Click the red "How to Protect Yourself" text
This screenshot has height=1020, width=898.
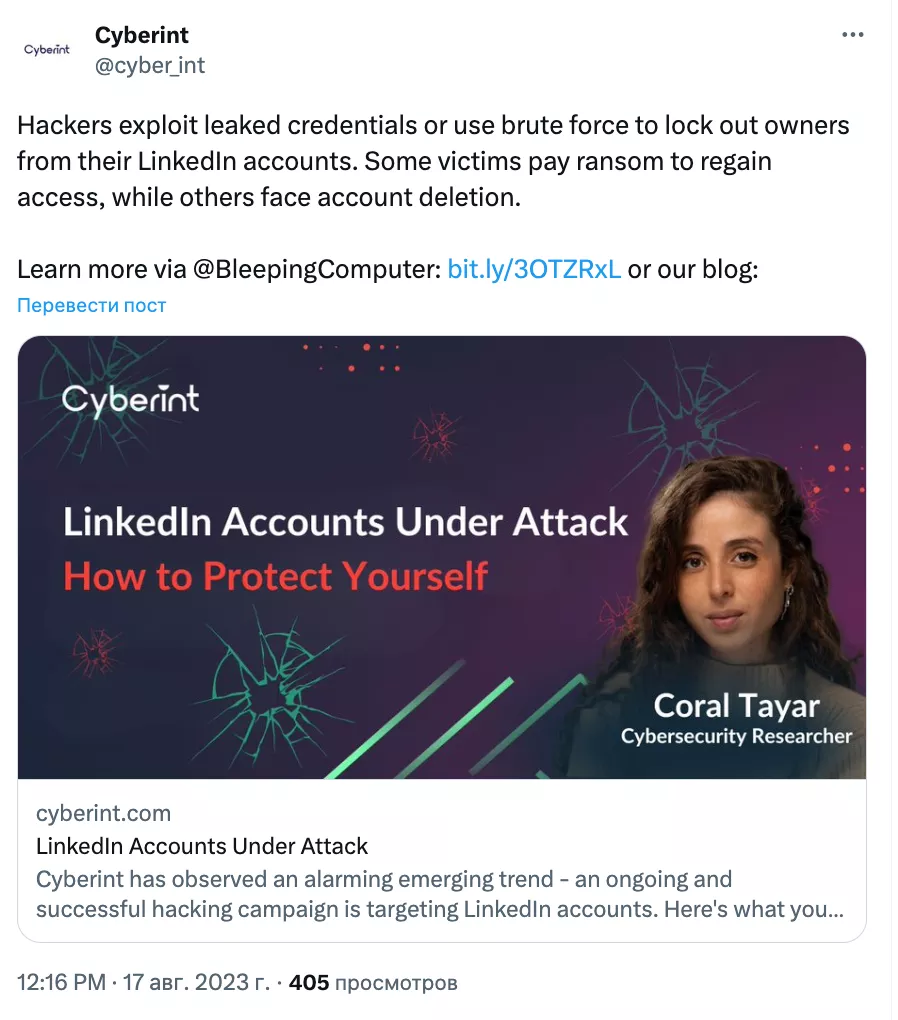[276, 576]
